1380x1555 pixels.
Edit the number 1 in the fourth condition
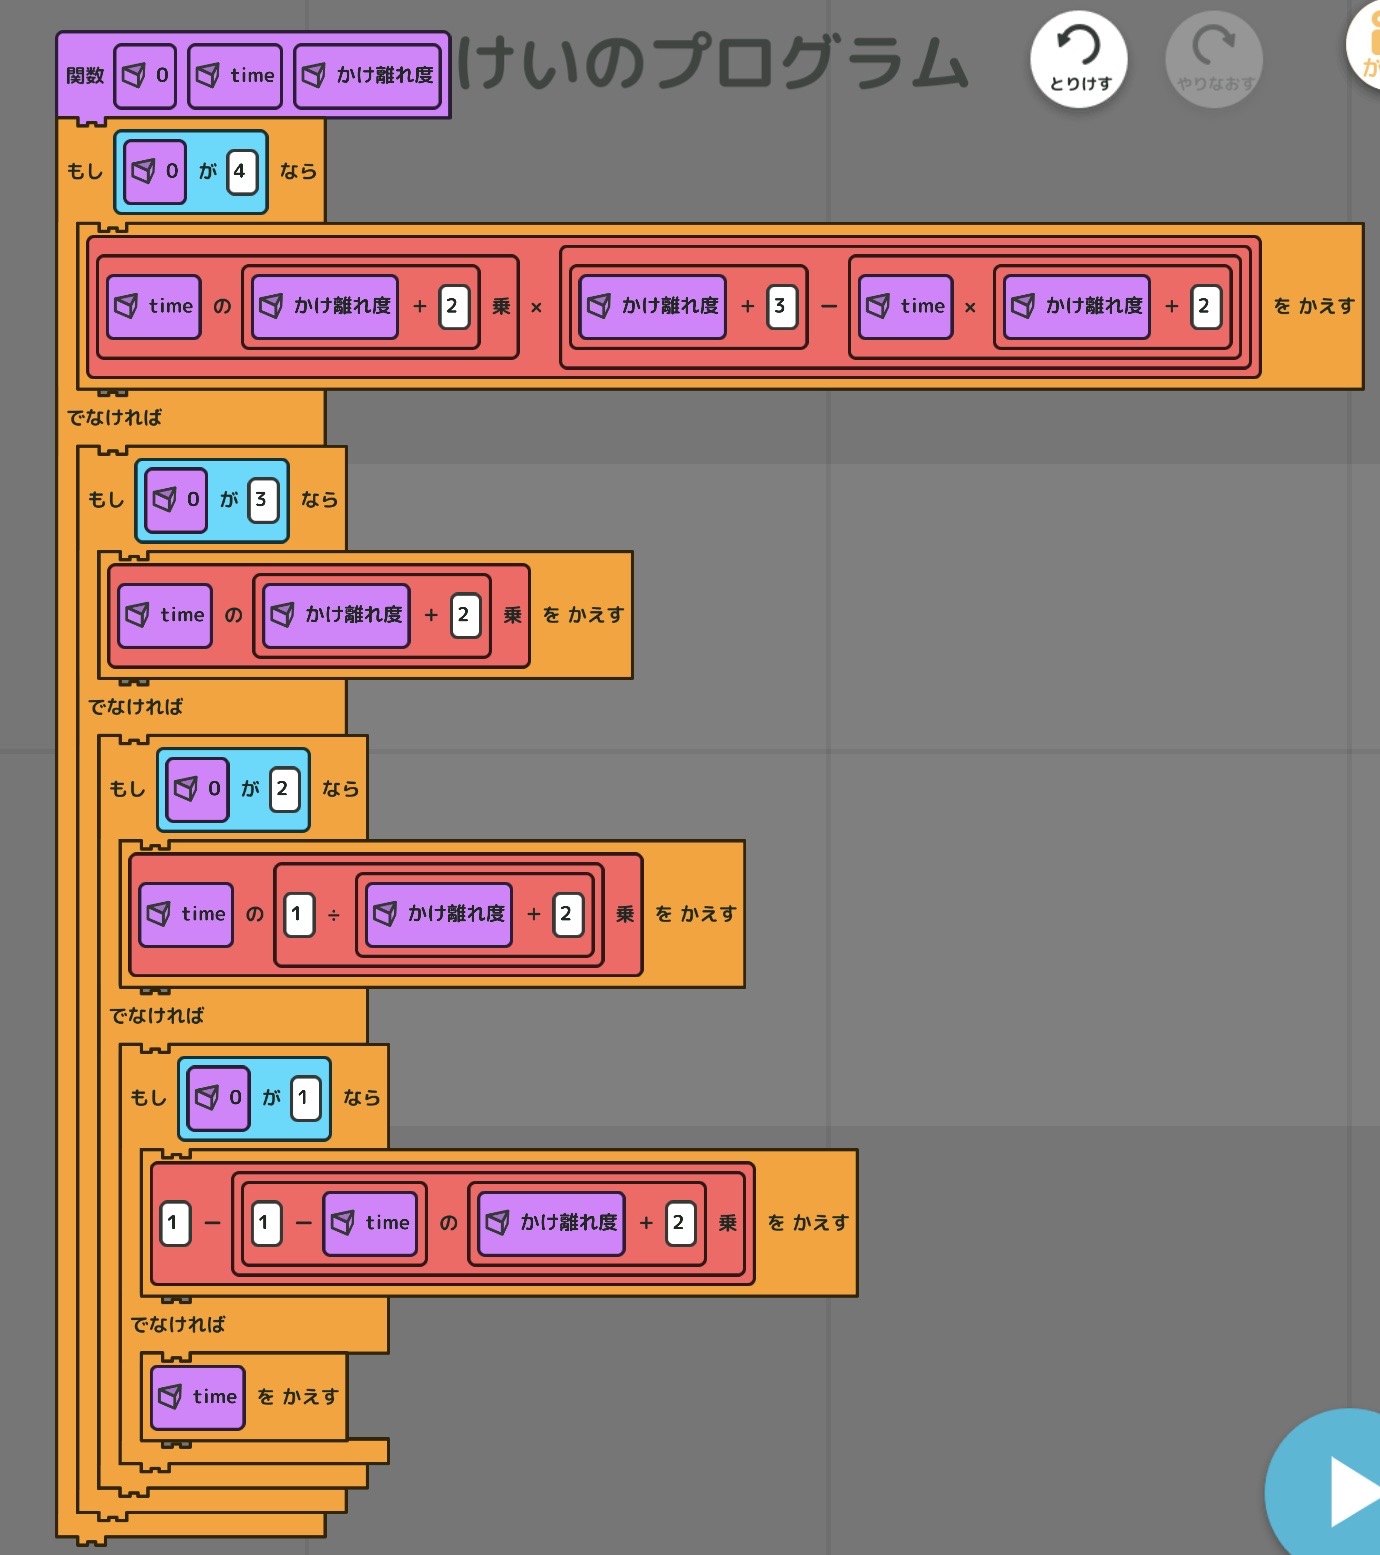(x=305, y=1097)
